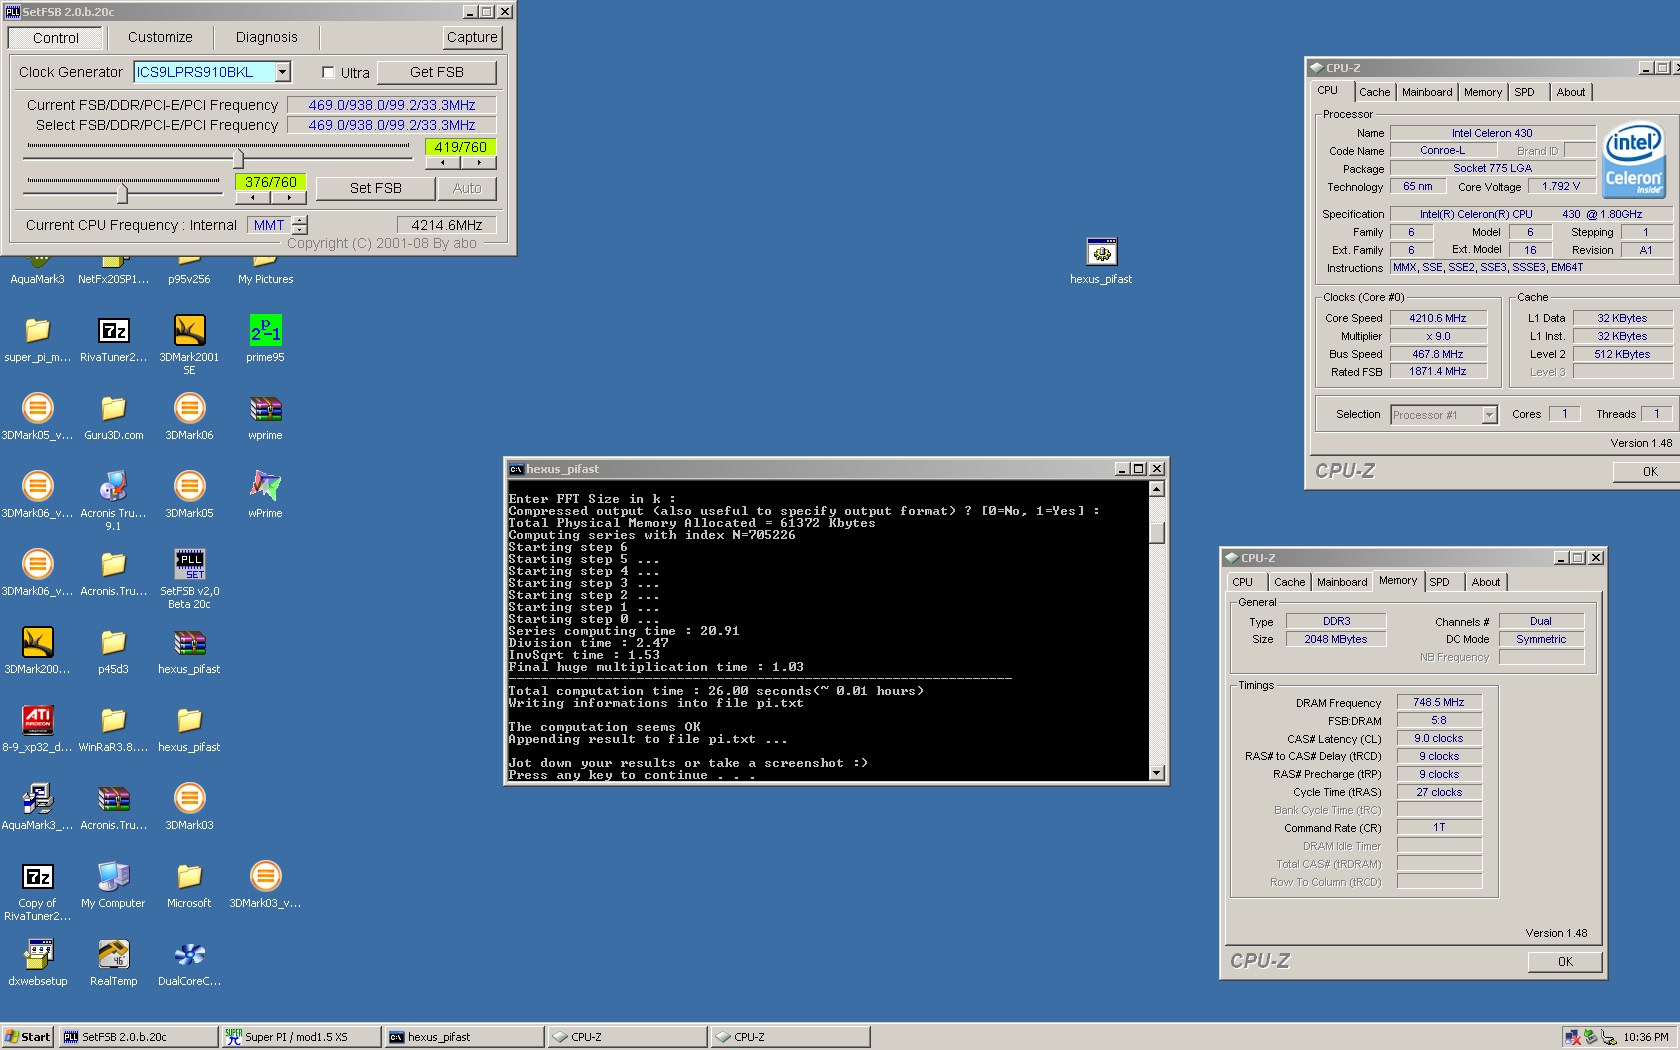Open About tab in lower CPU-Z window
The height and width of the screenshot is (1050, 1680).
tap(1485, 582)
